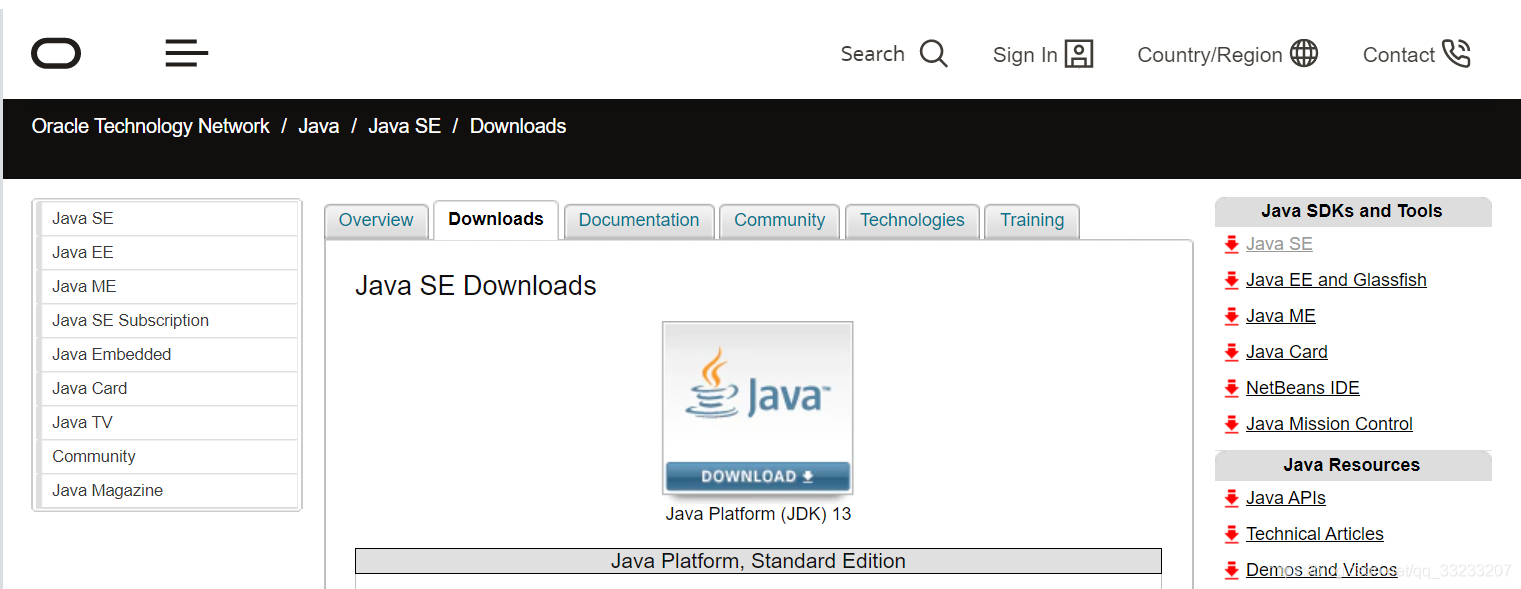This screenshot has height=589, width=1521.
Task: Click red arrow beside Java EE and Glassfish
Action: pos(1231,280)
